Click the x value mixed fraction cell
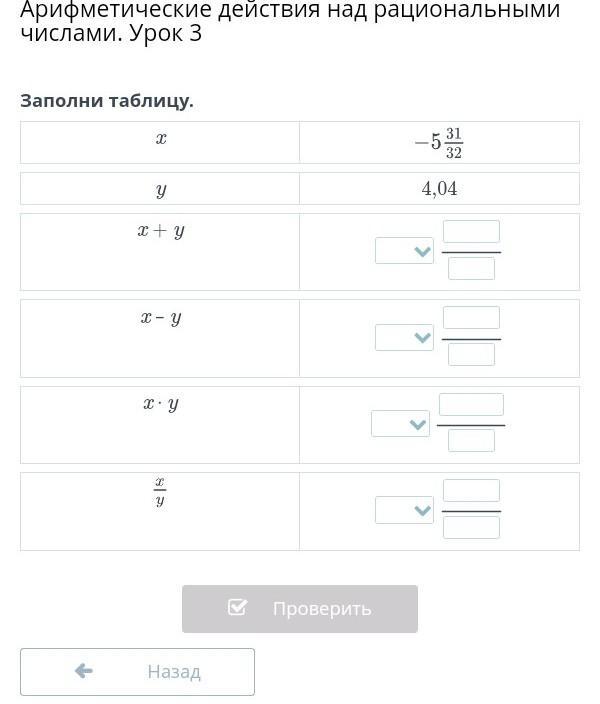This screenshot has height=704, width=600. (x=439, y=143)
